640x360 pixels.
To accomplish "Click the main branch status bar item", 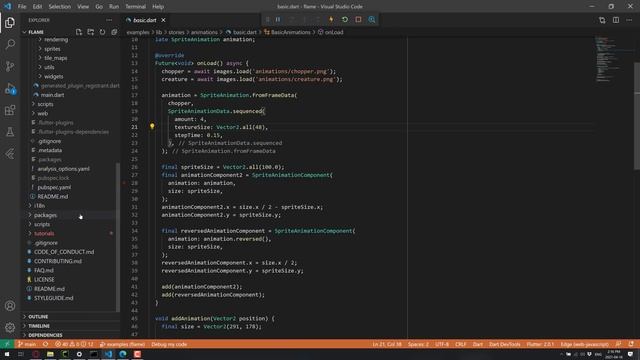I will tap(27, 344).
